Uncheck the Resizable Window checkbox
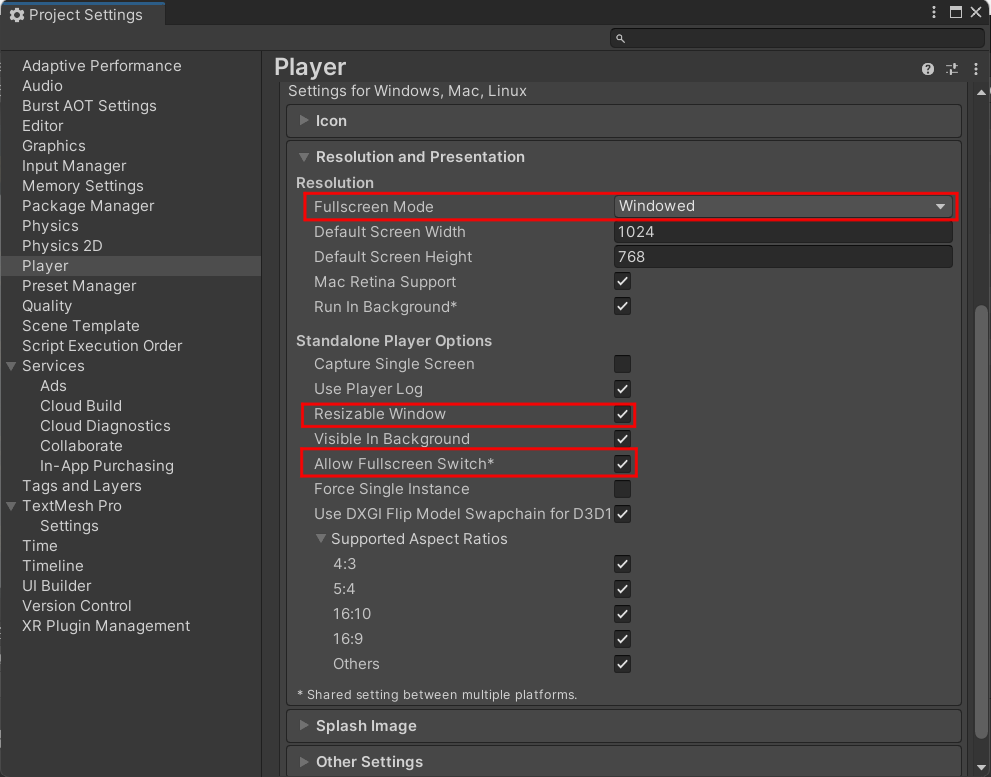Screen dimensions: 991x777 tap(623, 414)
